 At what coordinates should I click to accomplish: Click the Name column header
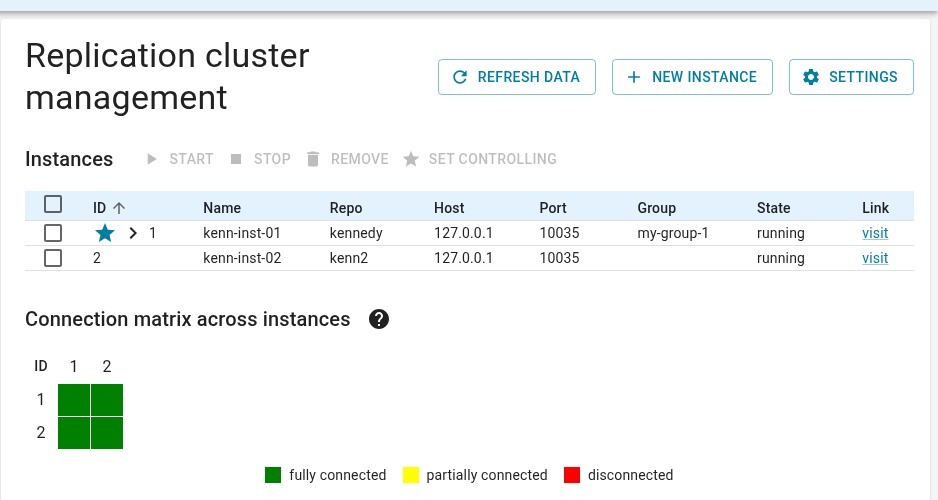(x=222, y=208)
